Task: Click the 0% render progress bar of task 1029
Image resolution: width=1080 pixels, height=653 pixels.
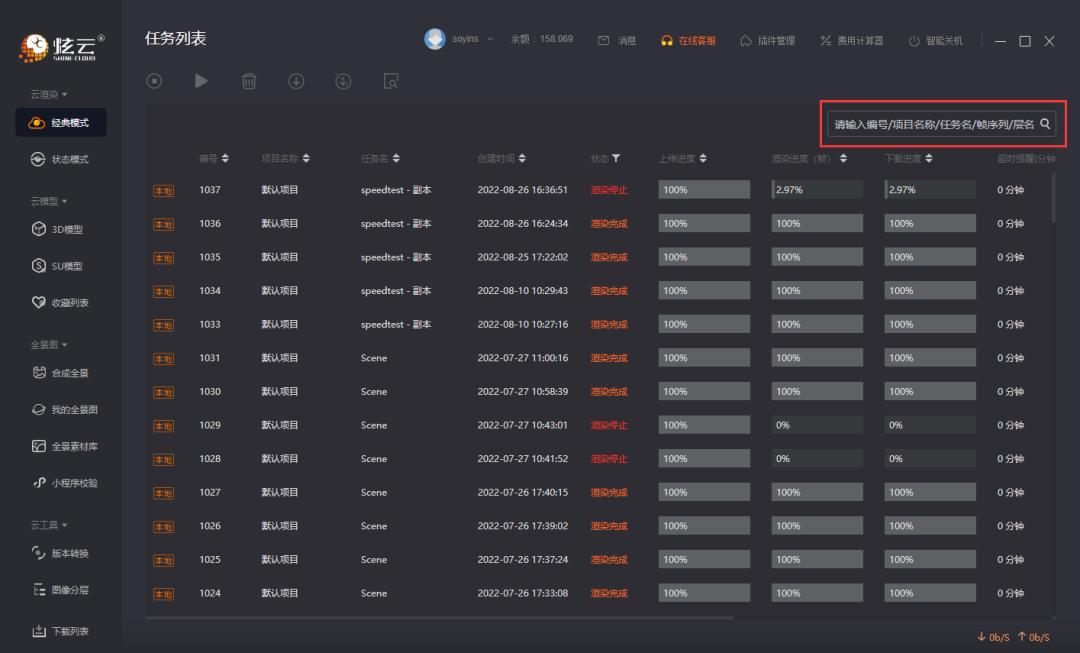Action: pyautogui.click(x=815, y=424)
